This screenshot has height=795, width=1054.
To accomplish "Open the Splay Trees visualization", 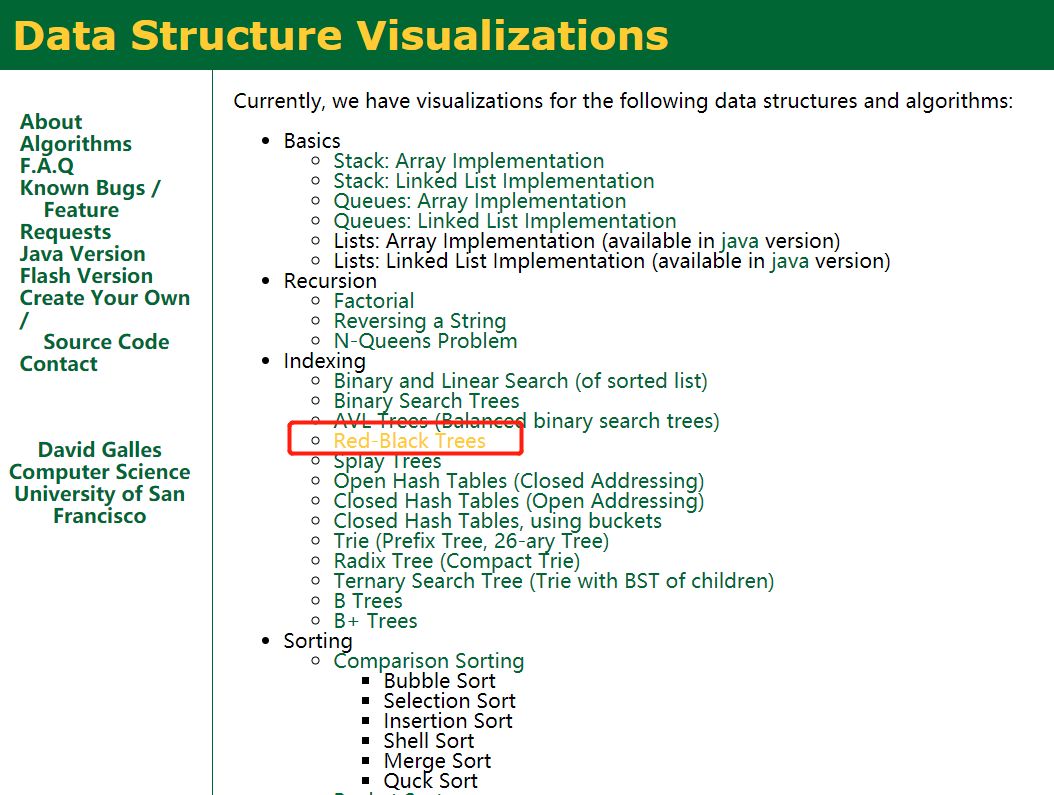I will tap(387, 461).
